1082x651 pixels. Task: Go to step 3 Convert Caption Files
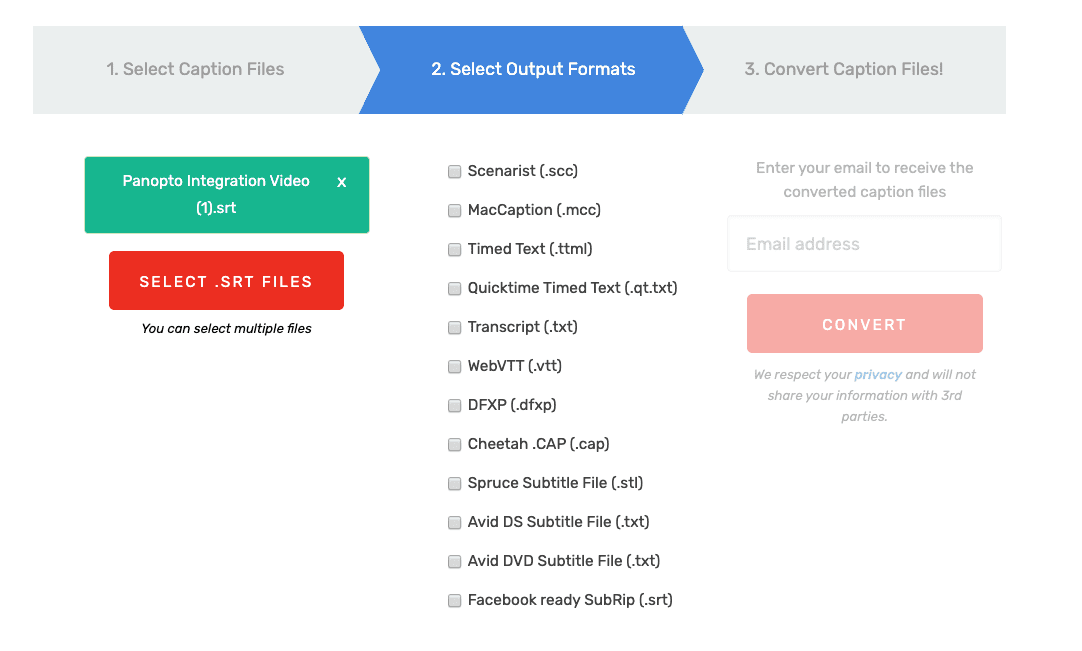pos(844,70)
